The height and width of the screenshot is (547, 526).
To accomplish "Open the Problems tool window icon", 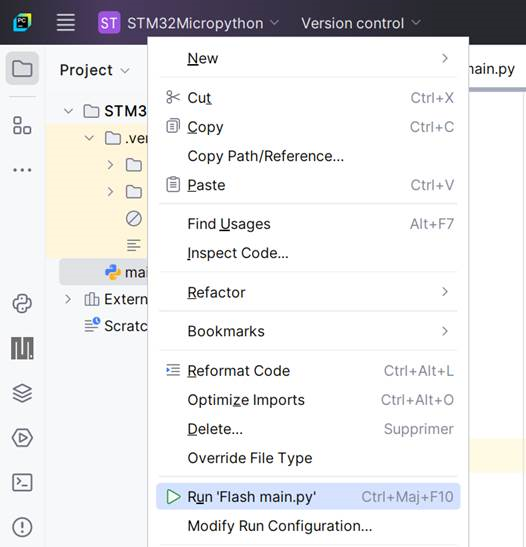I will pos(22,527).
